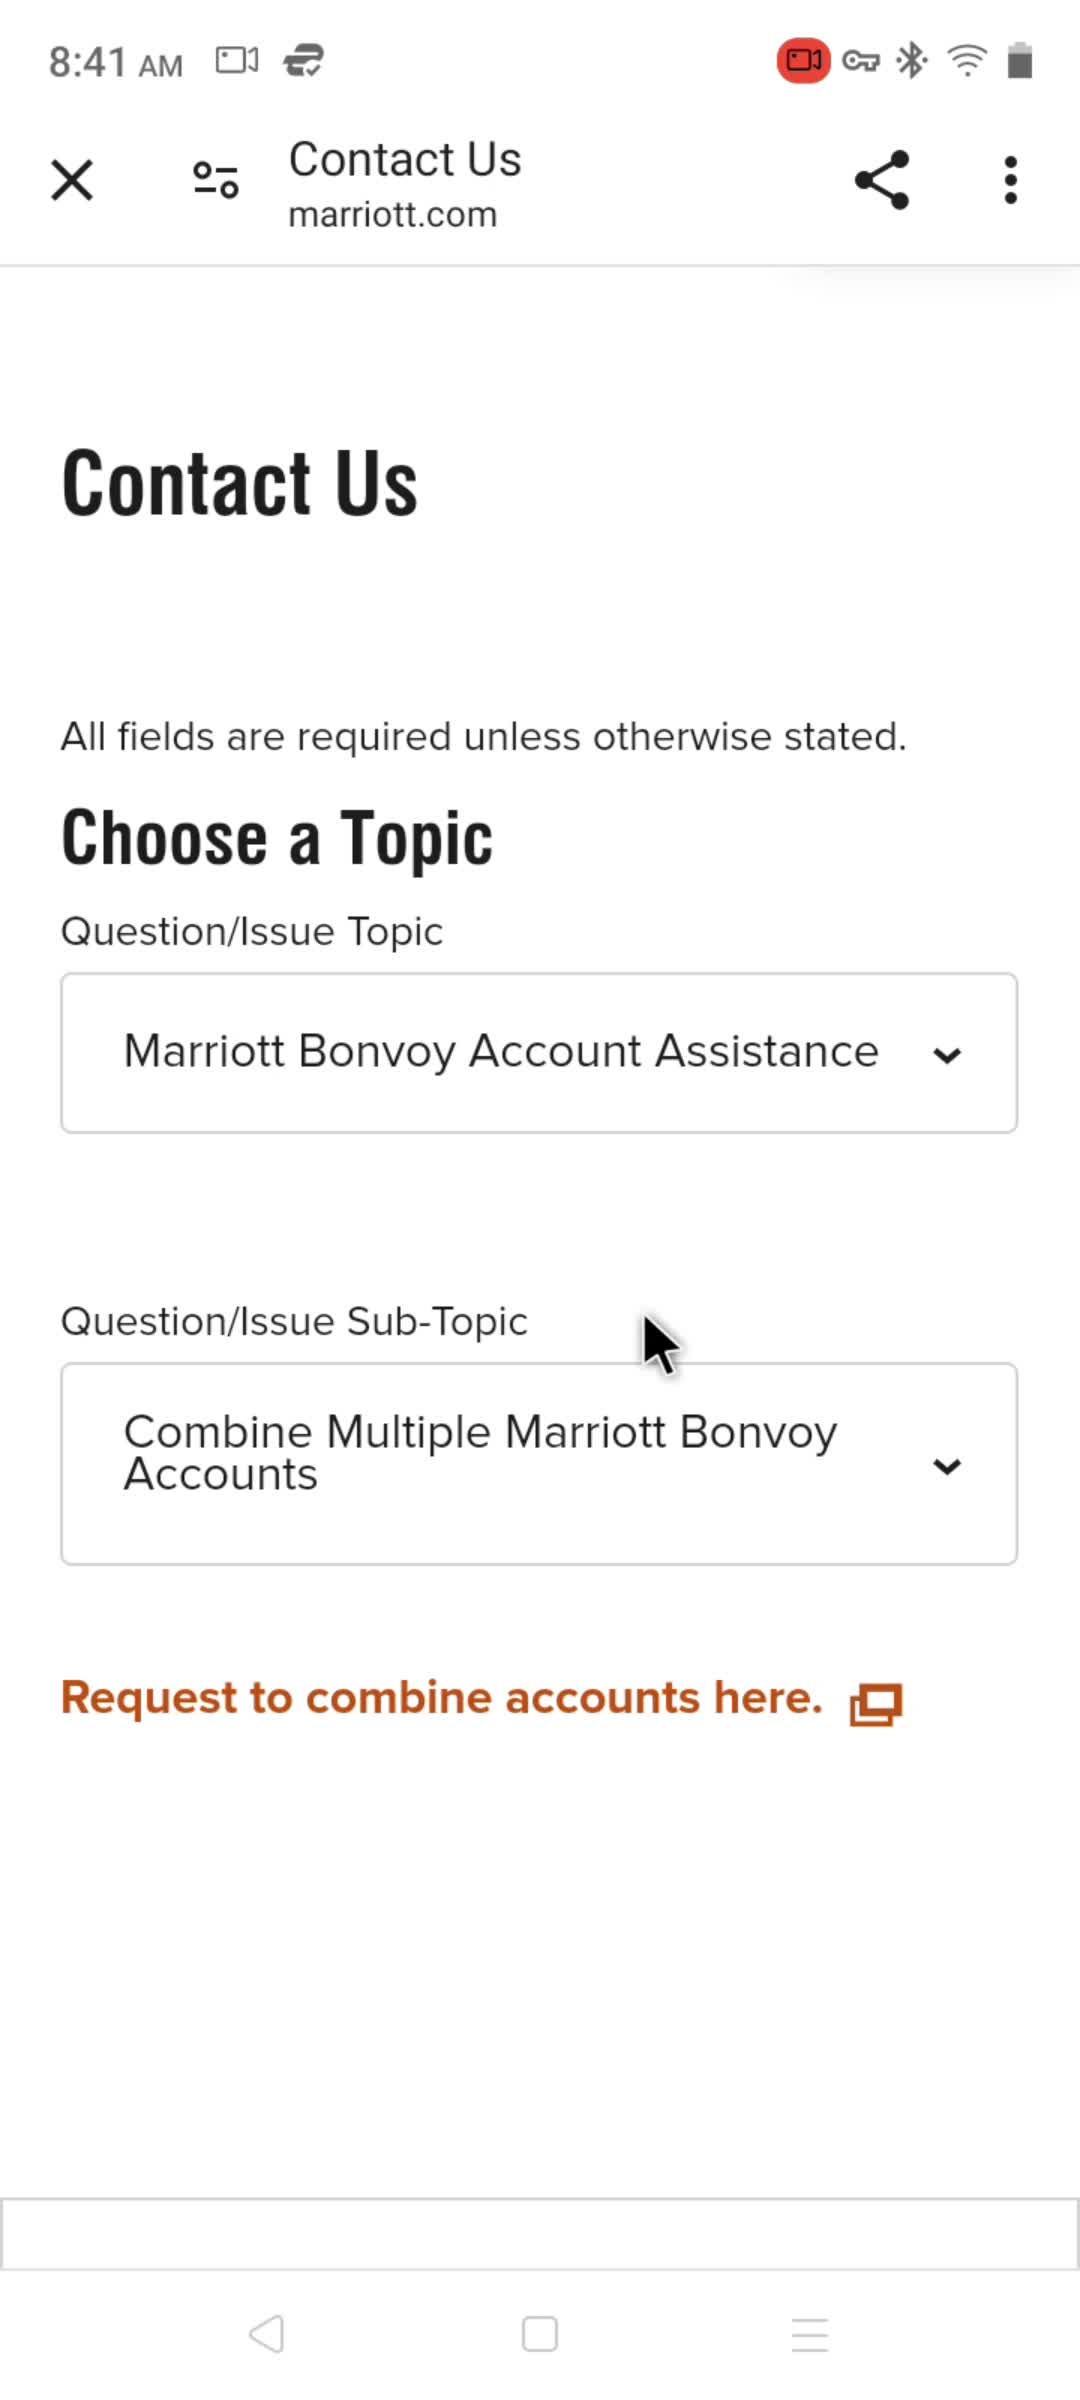Tap the screen recording status indicator

[x=803, y=61]
